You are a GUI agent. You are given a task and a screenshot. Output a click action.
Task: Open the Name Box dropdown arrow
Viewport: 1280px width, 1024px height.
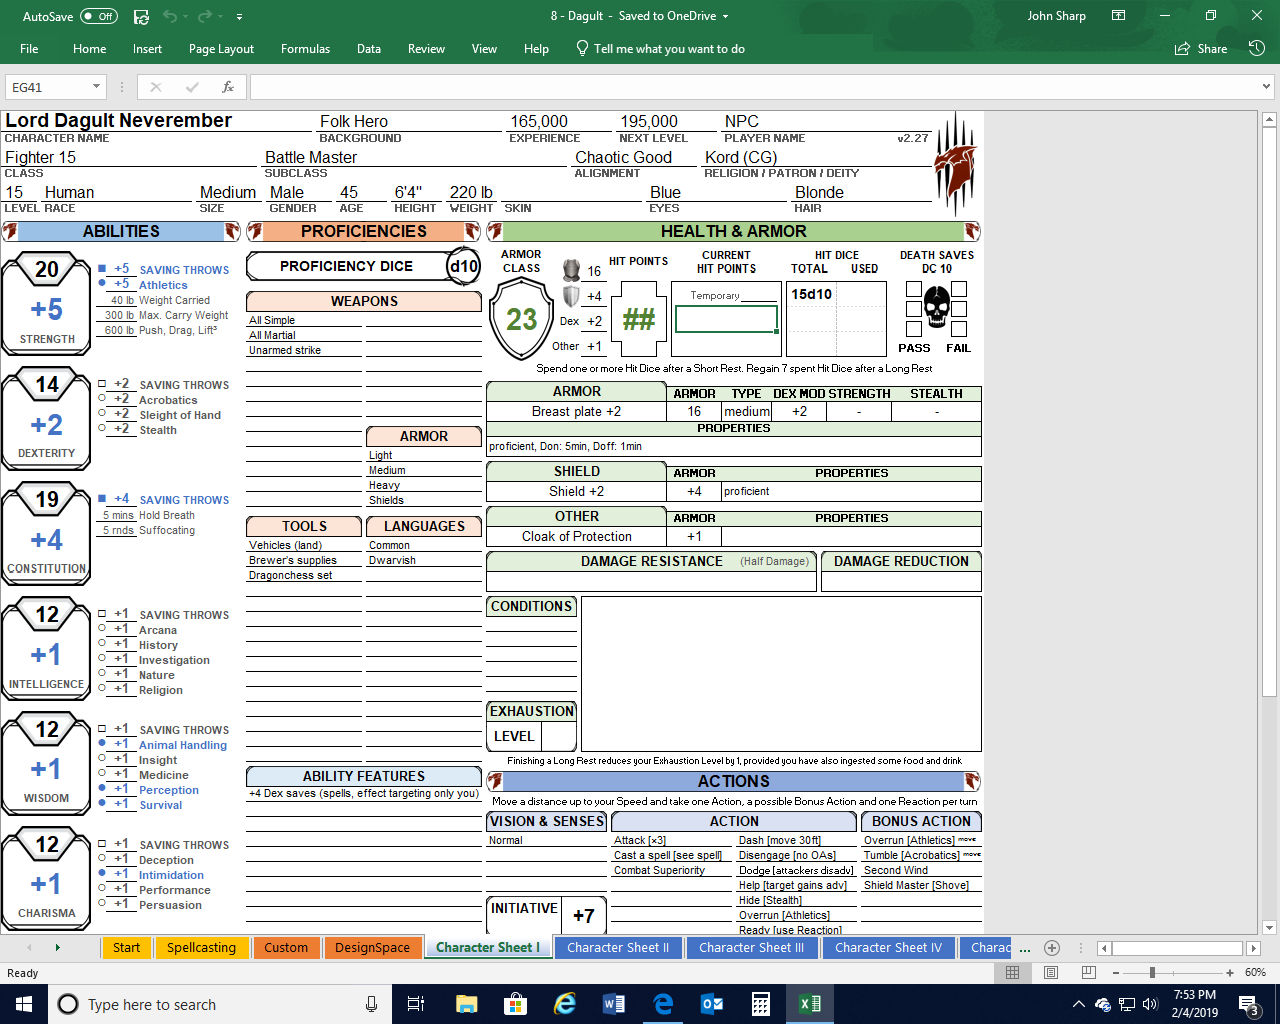(x=96, y=87)
